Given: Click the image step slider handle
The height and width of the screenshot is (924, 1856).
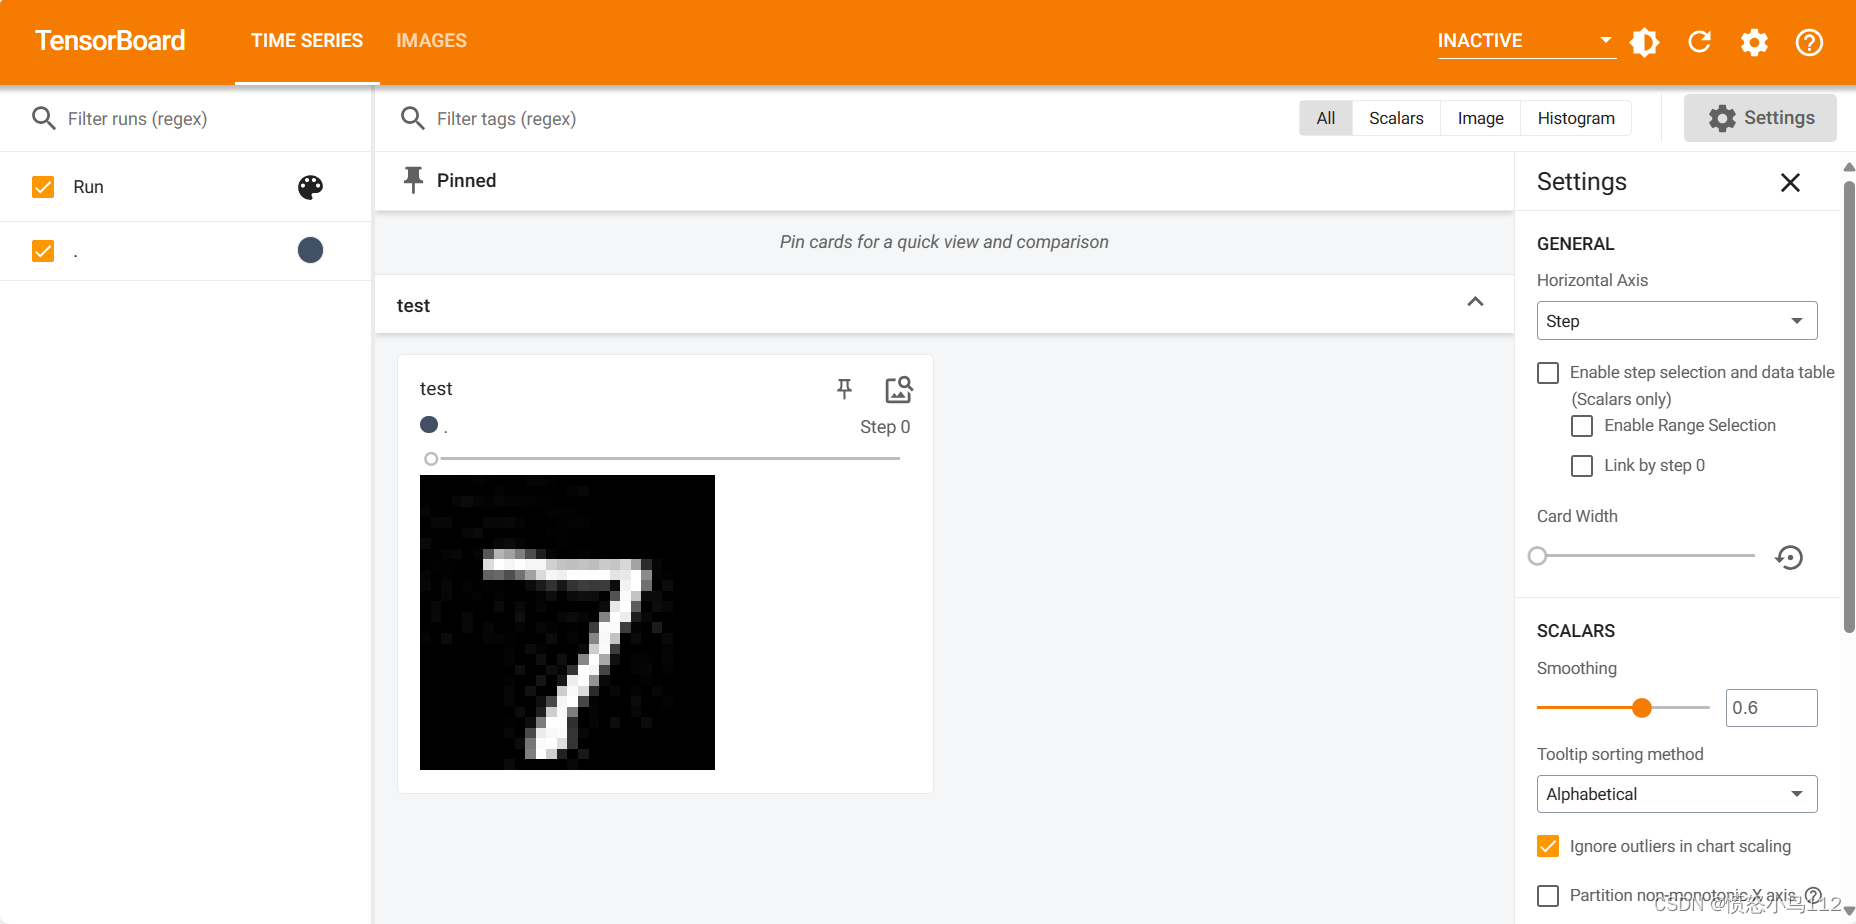Looking at the screenshot, I should click(431, 459).
